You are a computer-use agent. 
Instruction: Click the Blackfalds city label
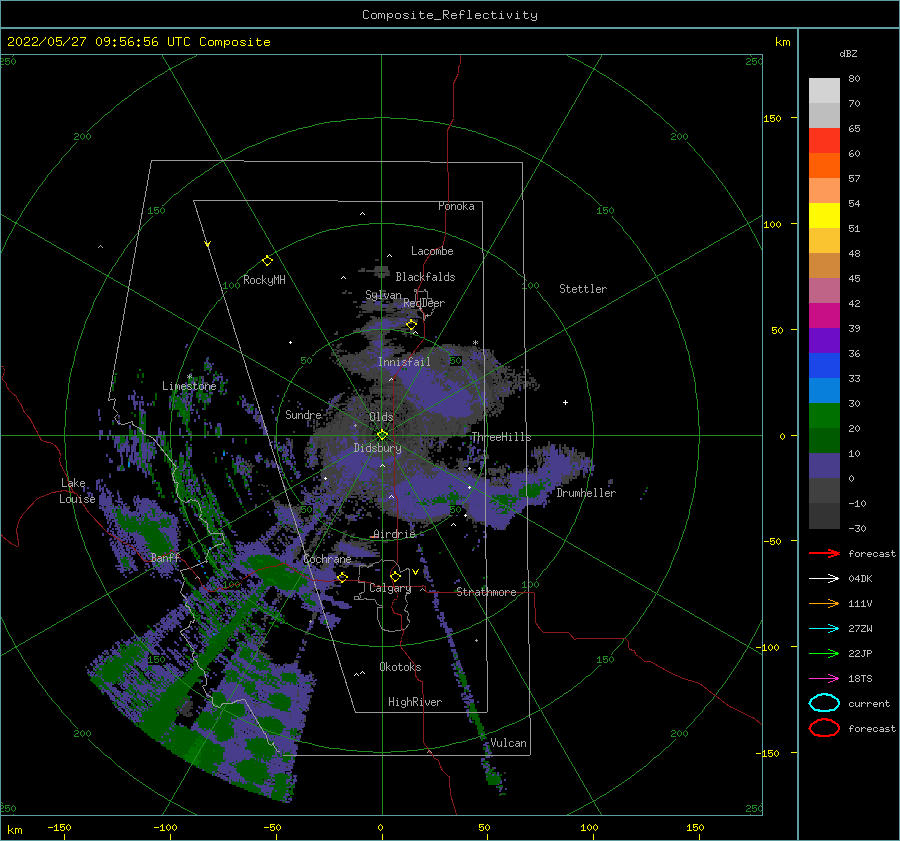pyautogui.click(x=425, y=277)
